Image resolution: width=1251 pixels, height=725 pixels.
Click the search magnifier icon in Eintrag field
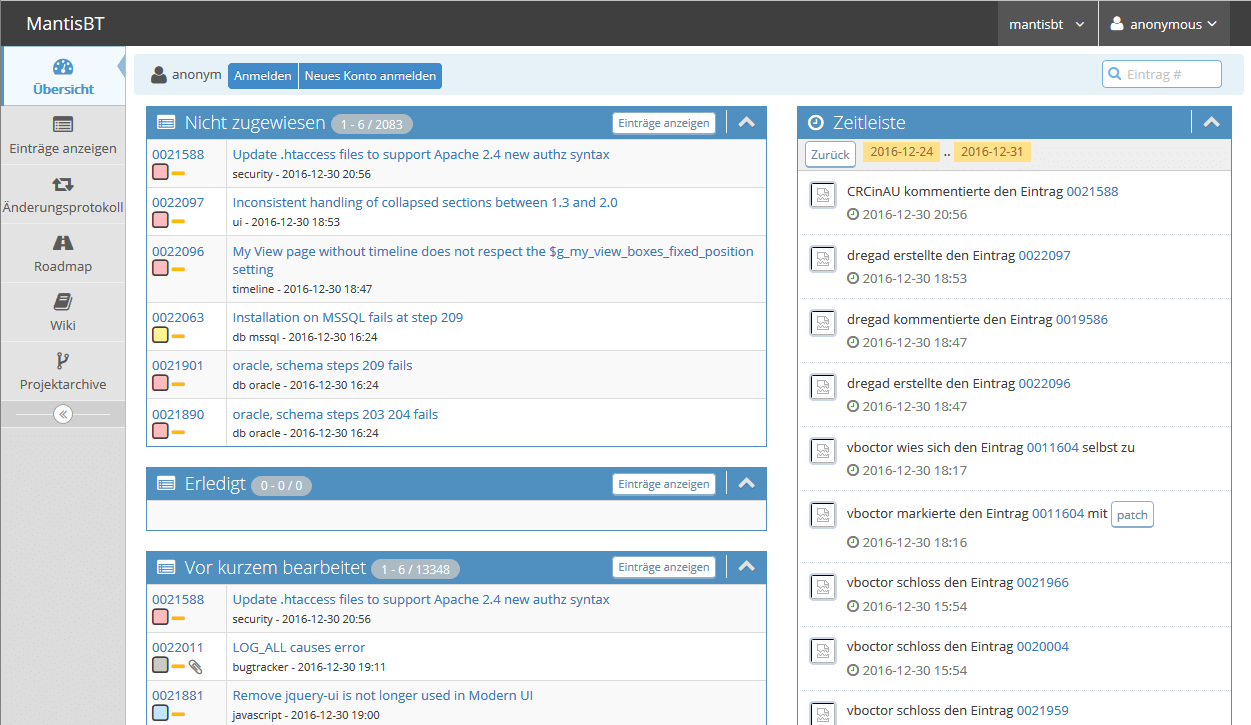1115,74
